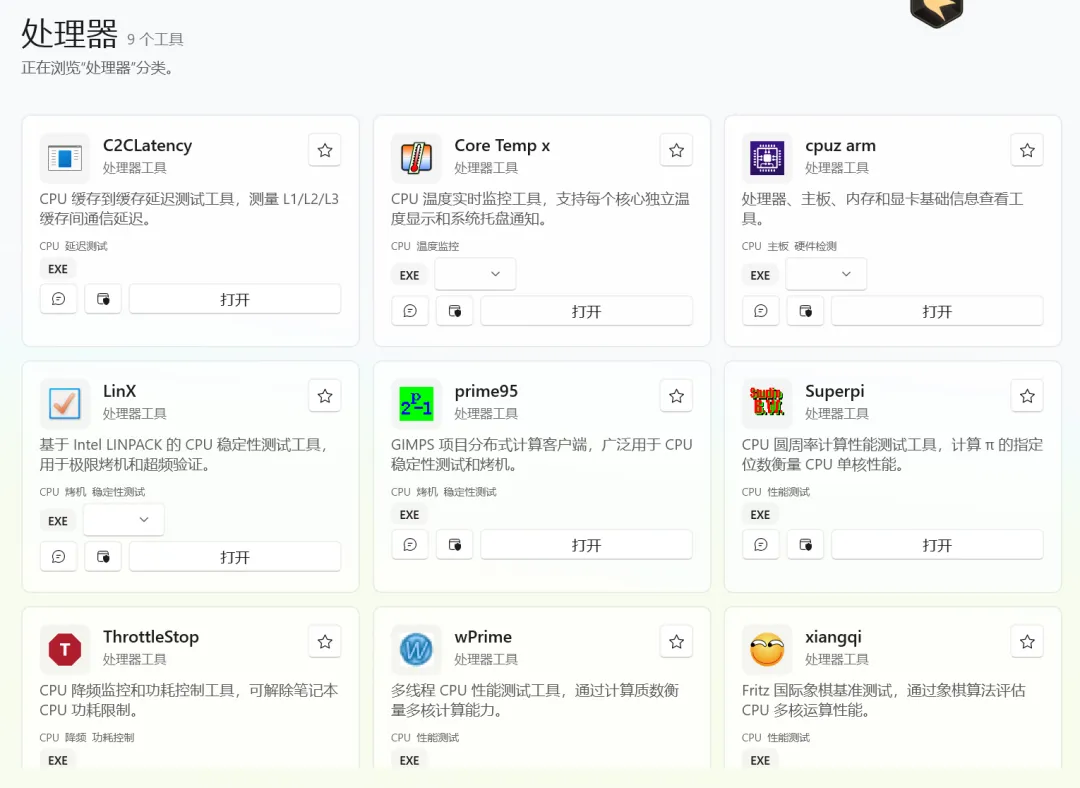This screenshot has width=1080, height=788.
Task: Click the ThrottleStop title text
Action: click(151, 637)
